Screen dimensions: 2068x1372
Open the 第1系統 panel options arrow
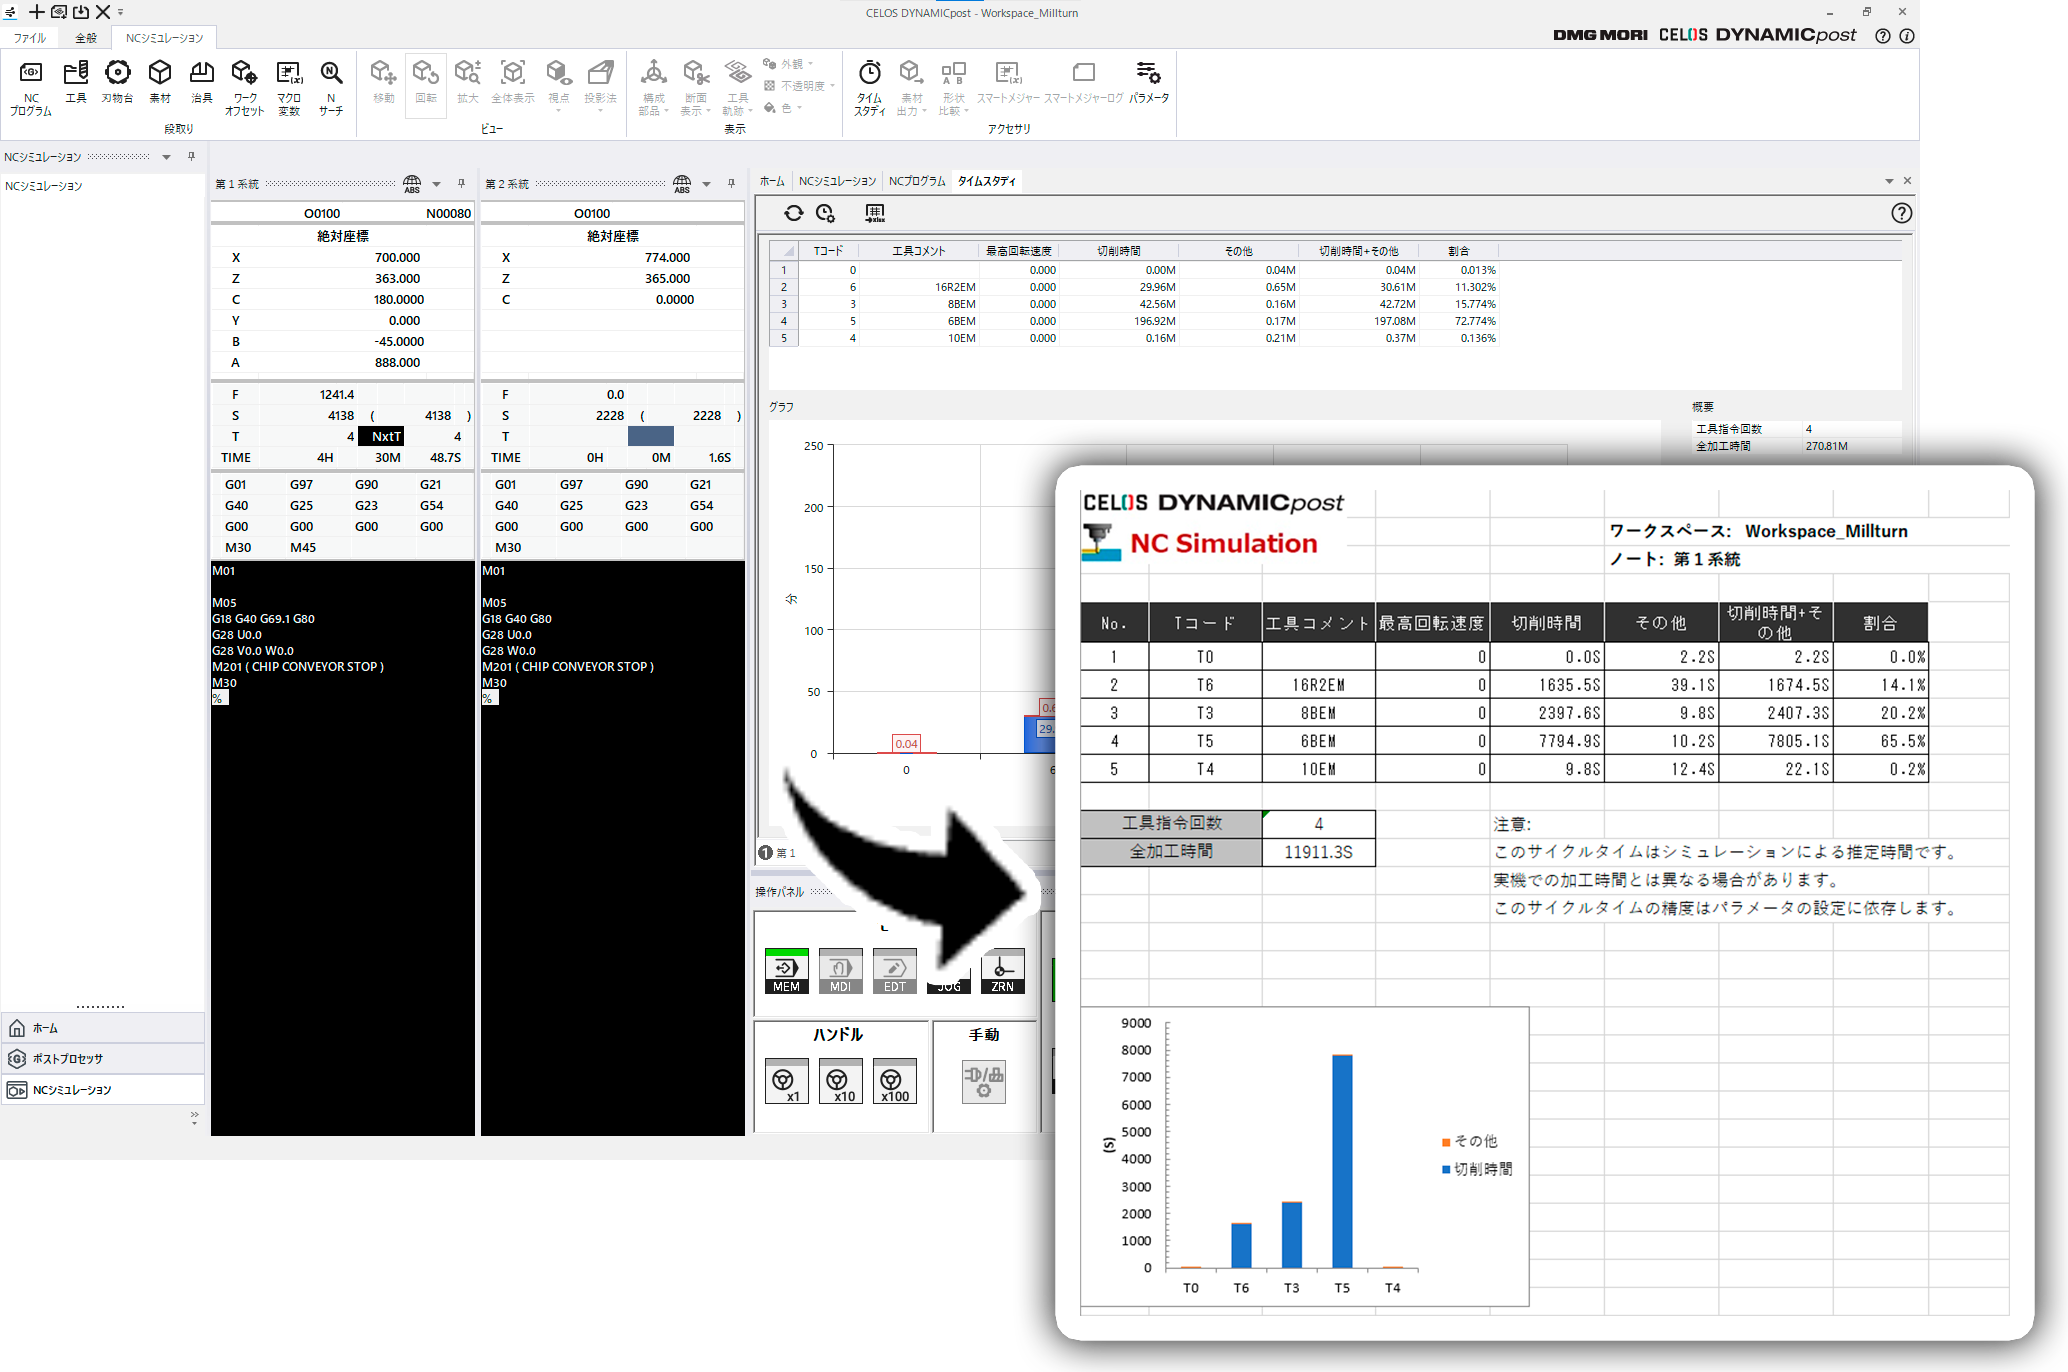437,184
